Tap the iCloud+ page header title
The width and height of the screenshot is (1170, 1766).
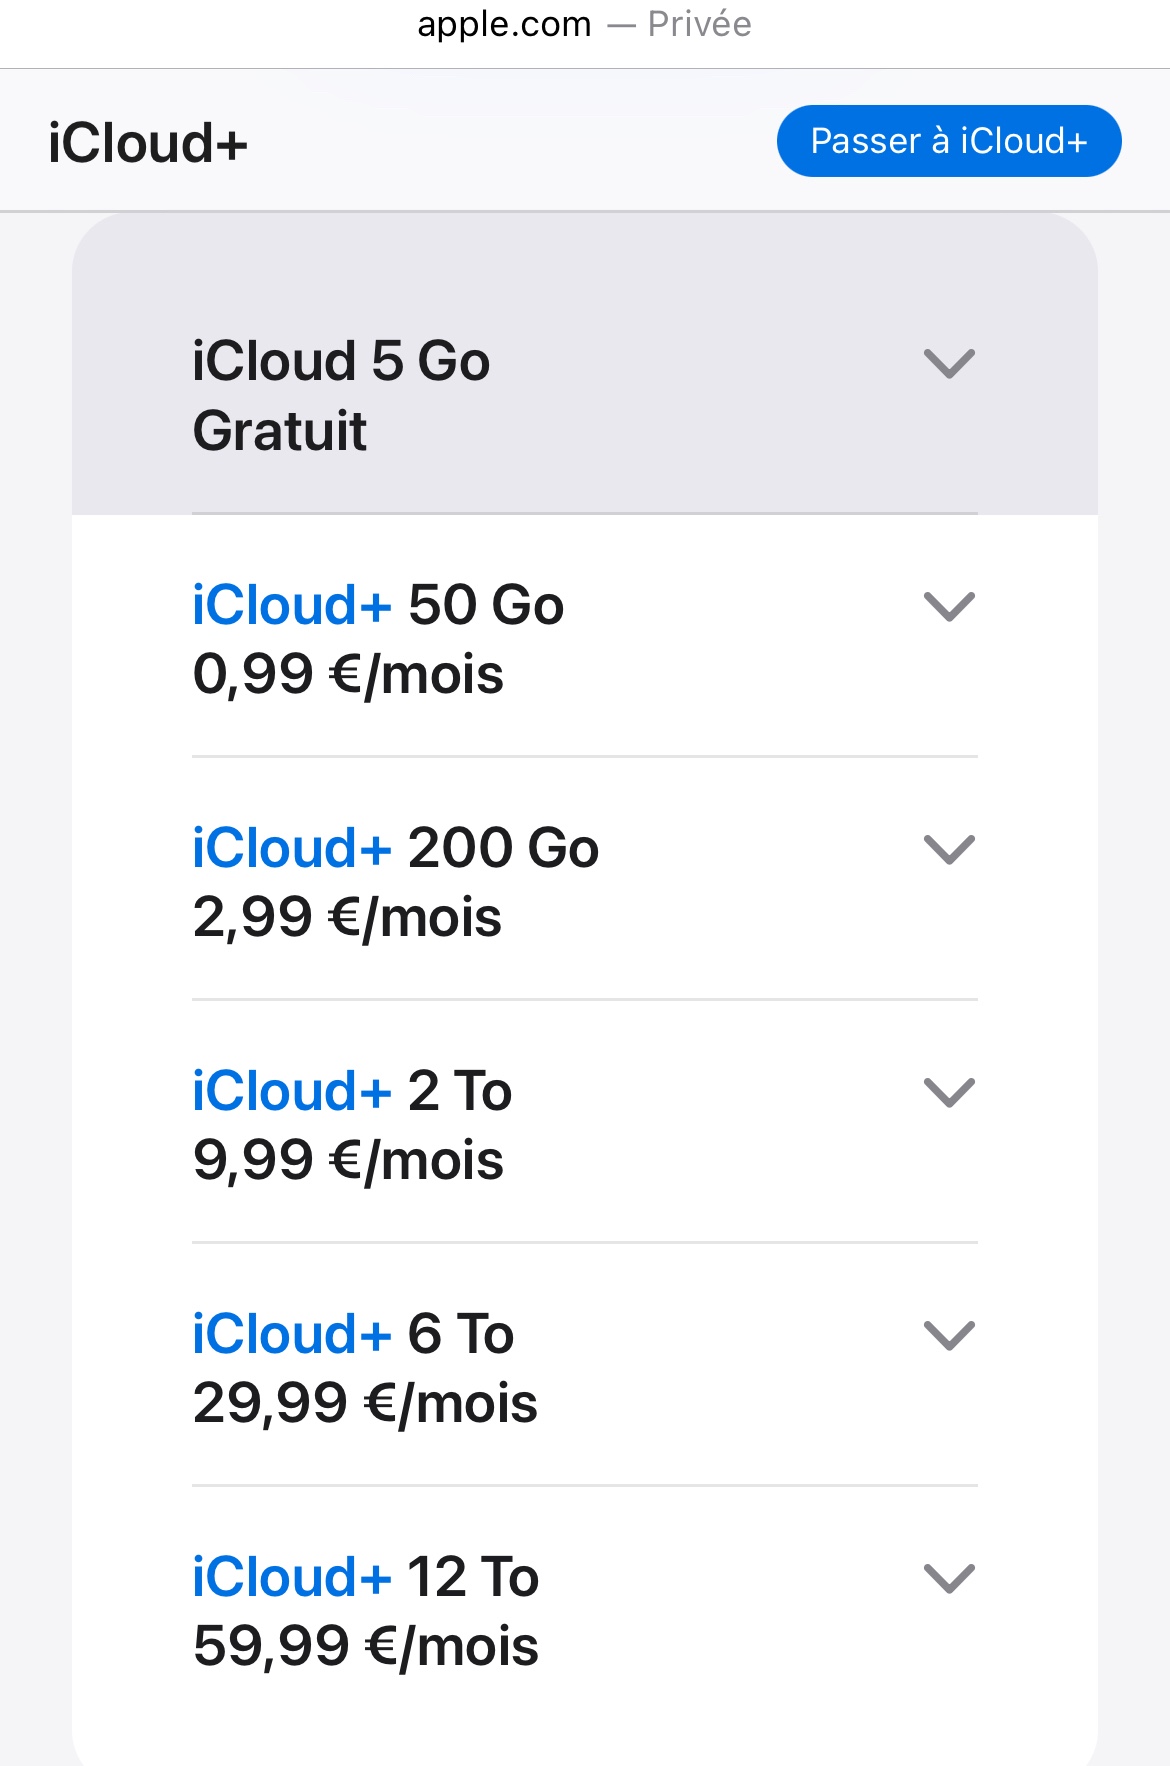click(x=148, y=143)
